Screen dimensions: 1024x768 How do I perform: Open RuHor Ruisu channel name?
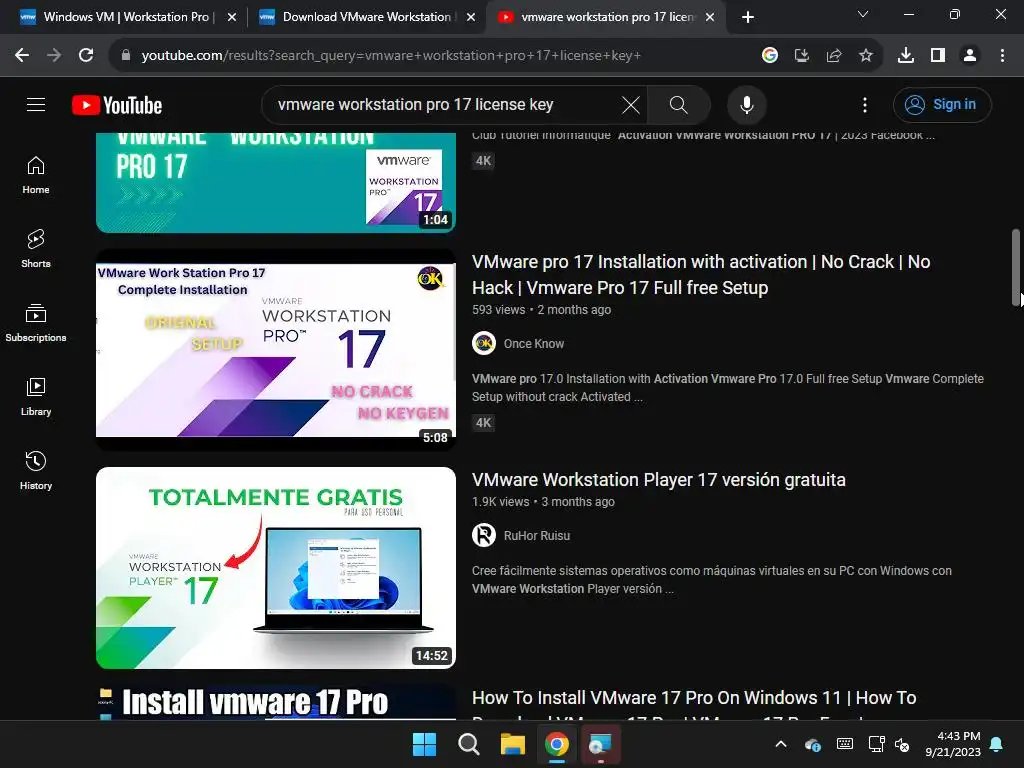(x=536, y=536)
